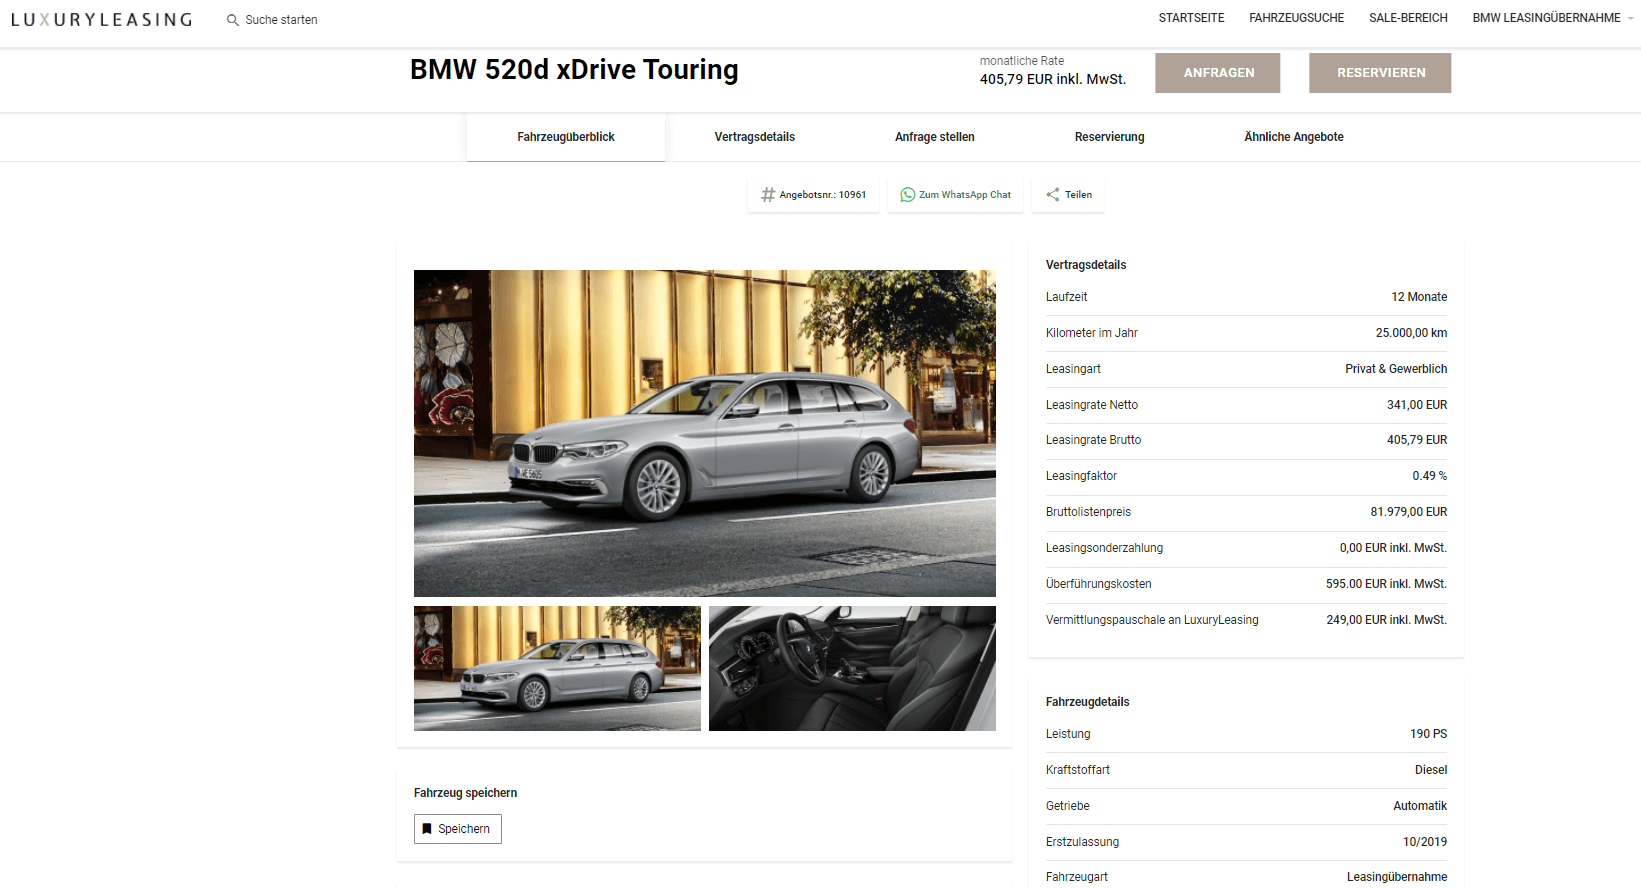The height and width of the screenshot is (888, 1641).
Task: Select the interior seats thumbnail
Action: tap(852, 668)
